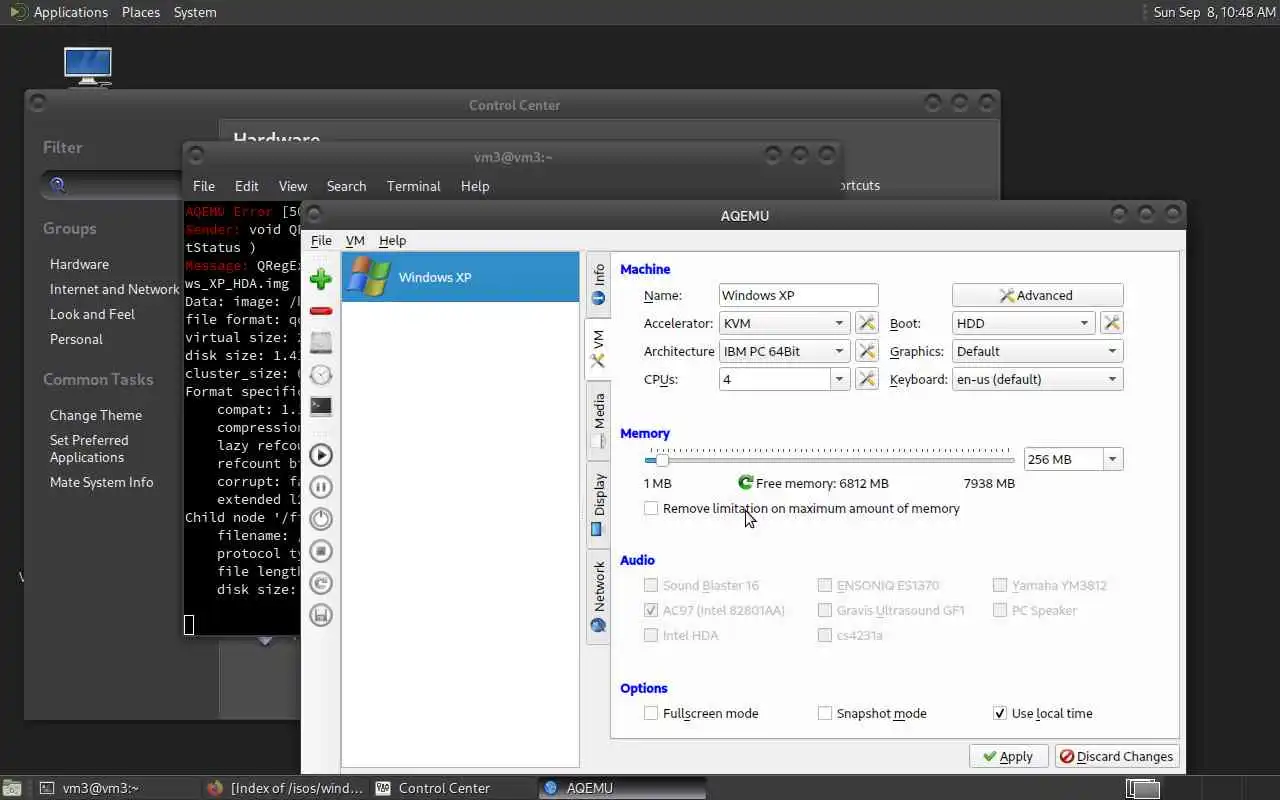Viewport: 1280px width, 800px height.
Task: Enable Snapshot mode checkbox
Action: tap(825, 713)
